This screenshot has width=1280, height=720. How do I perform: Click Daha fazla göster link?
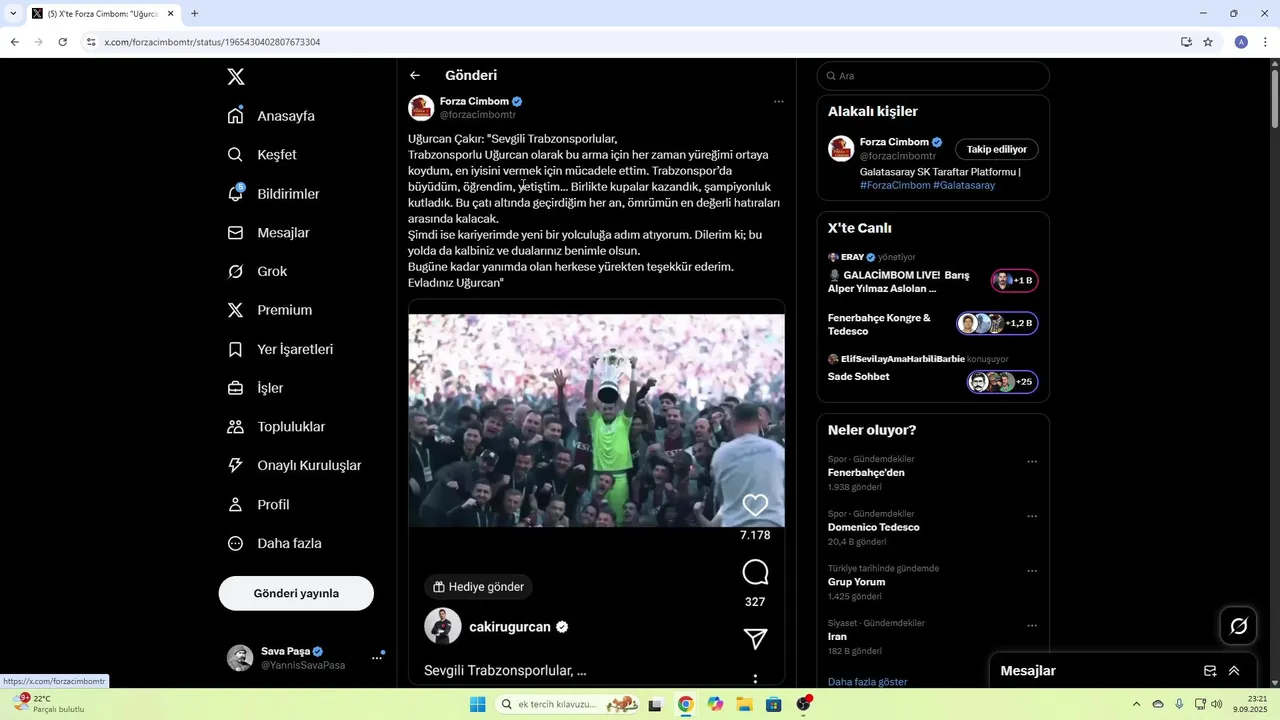coord(868,682)
